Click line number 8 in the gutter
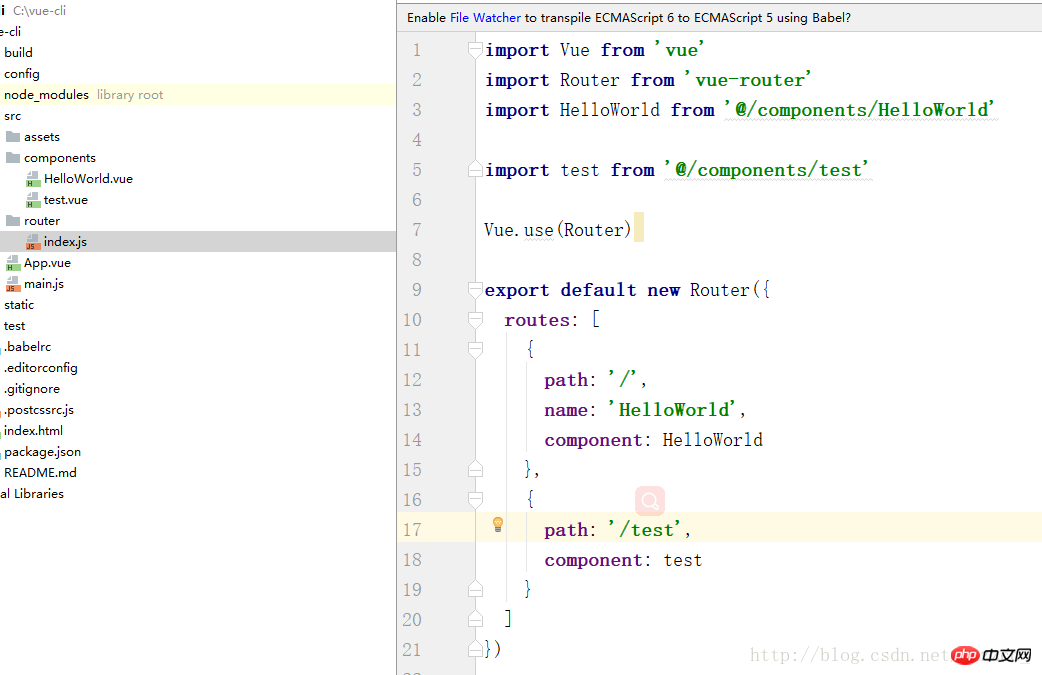1042x675 pixels. tap(417, 260)
